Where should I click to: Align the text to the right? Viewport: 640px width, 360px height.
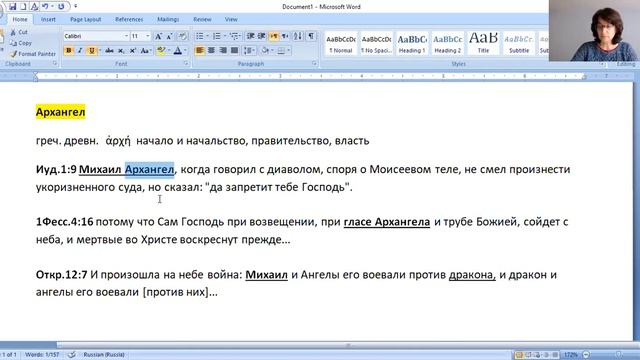(223, 51)
